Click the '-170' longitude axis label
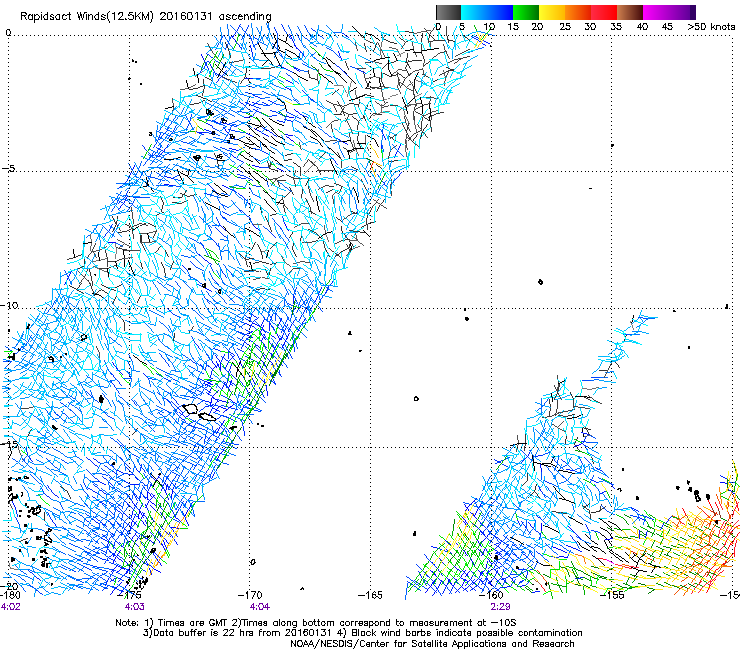The height and width of the screenshot is (650, 740). 250,595
